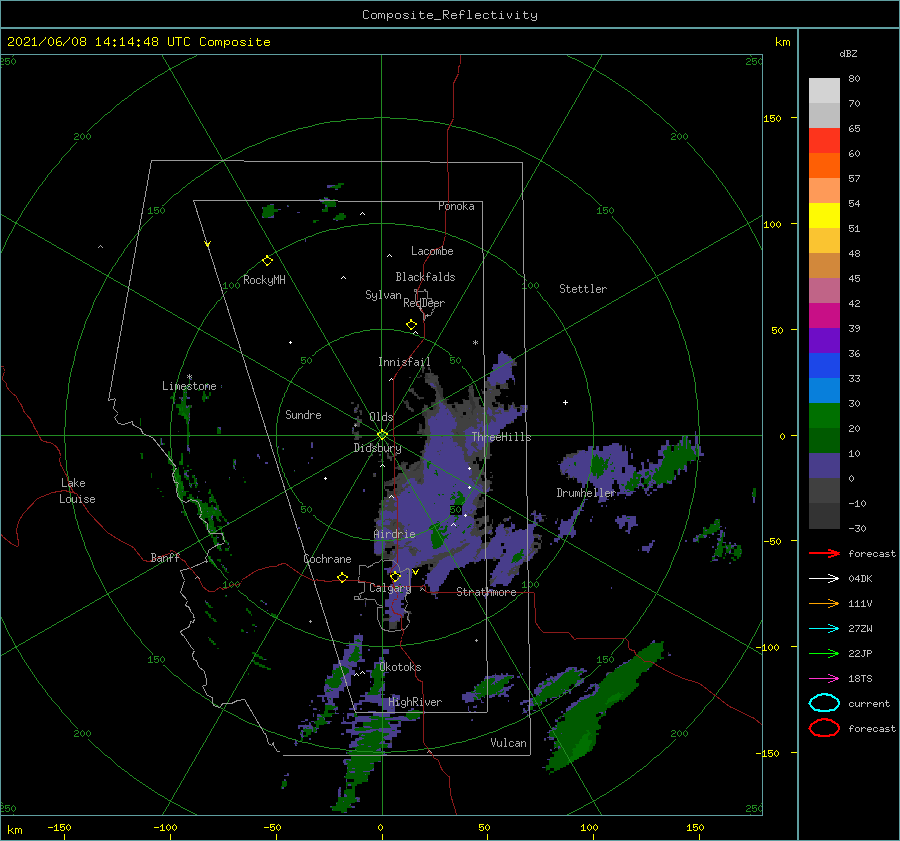The width and height of the screenshot is (900, 841).
Task: Click the cyan 27ZW arrow icon
Action: tap(824, 628)
